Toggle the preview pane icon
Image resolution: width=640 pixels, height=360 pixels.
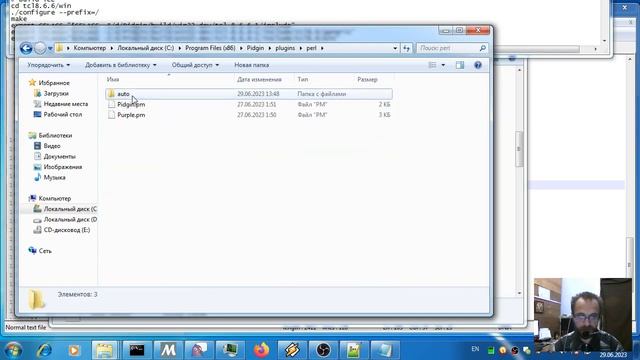point(460,65)
